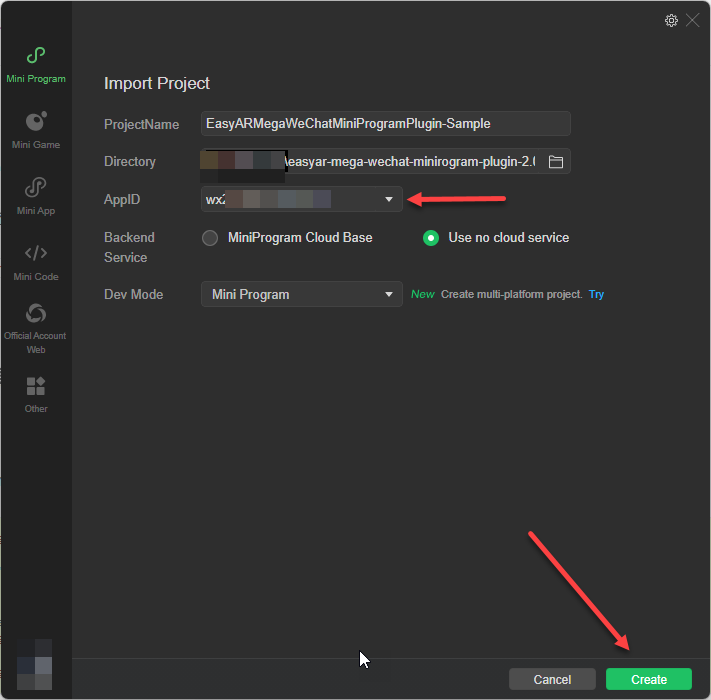Click the Dev Mode label
711x700 pixels.
(x=133, y=294)
